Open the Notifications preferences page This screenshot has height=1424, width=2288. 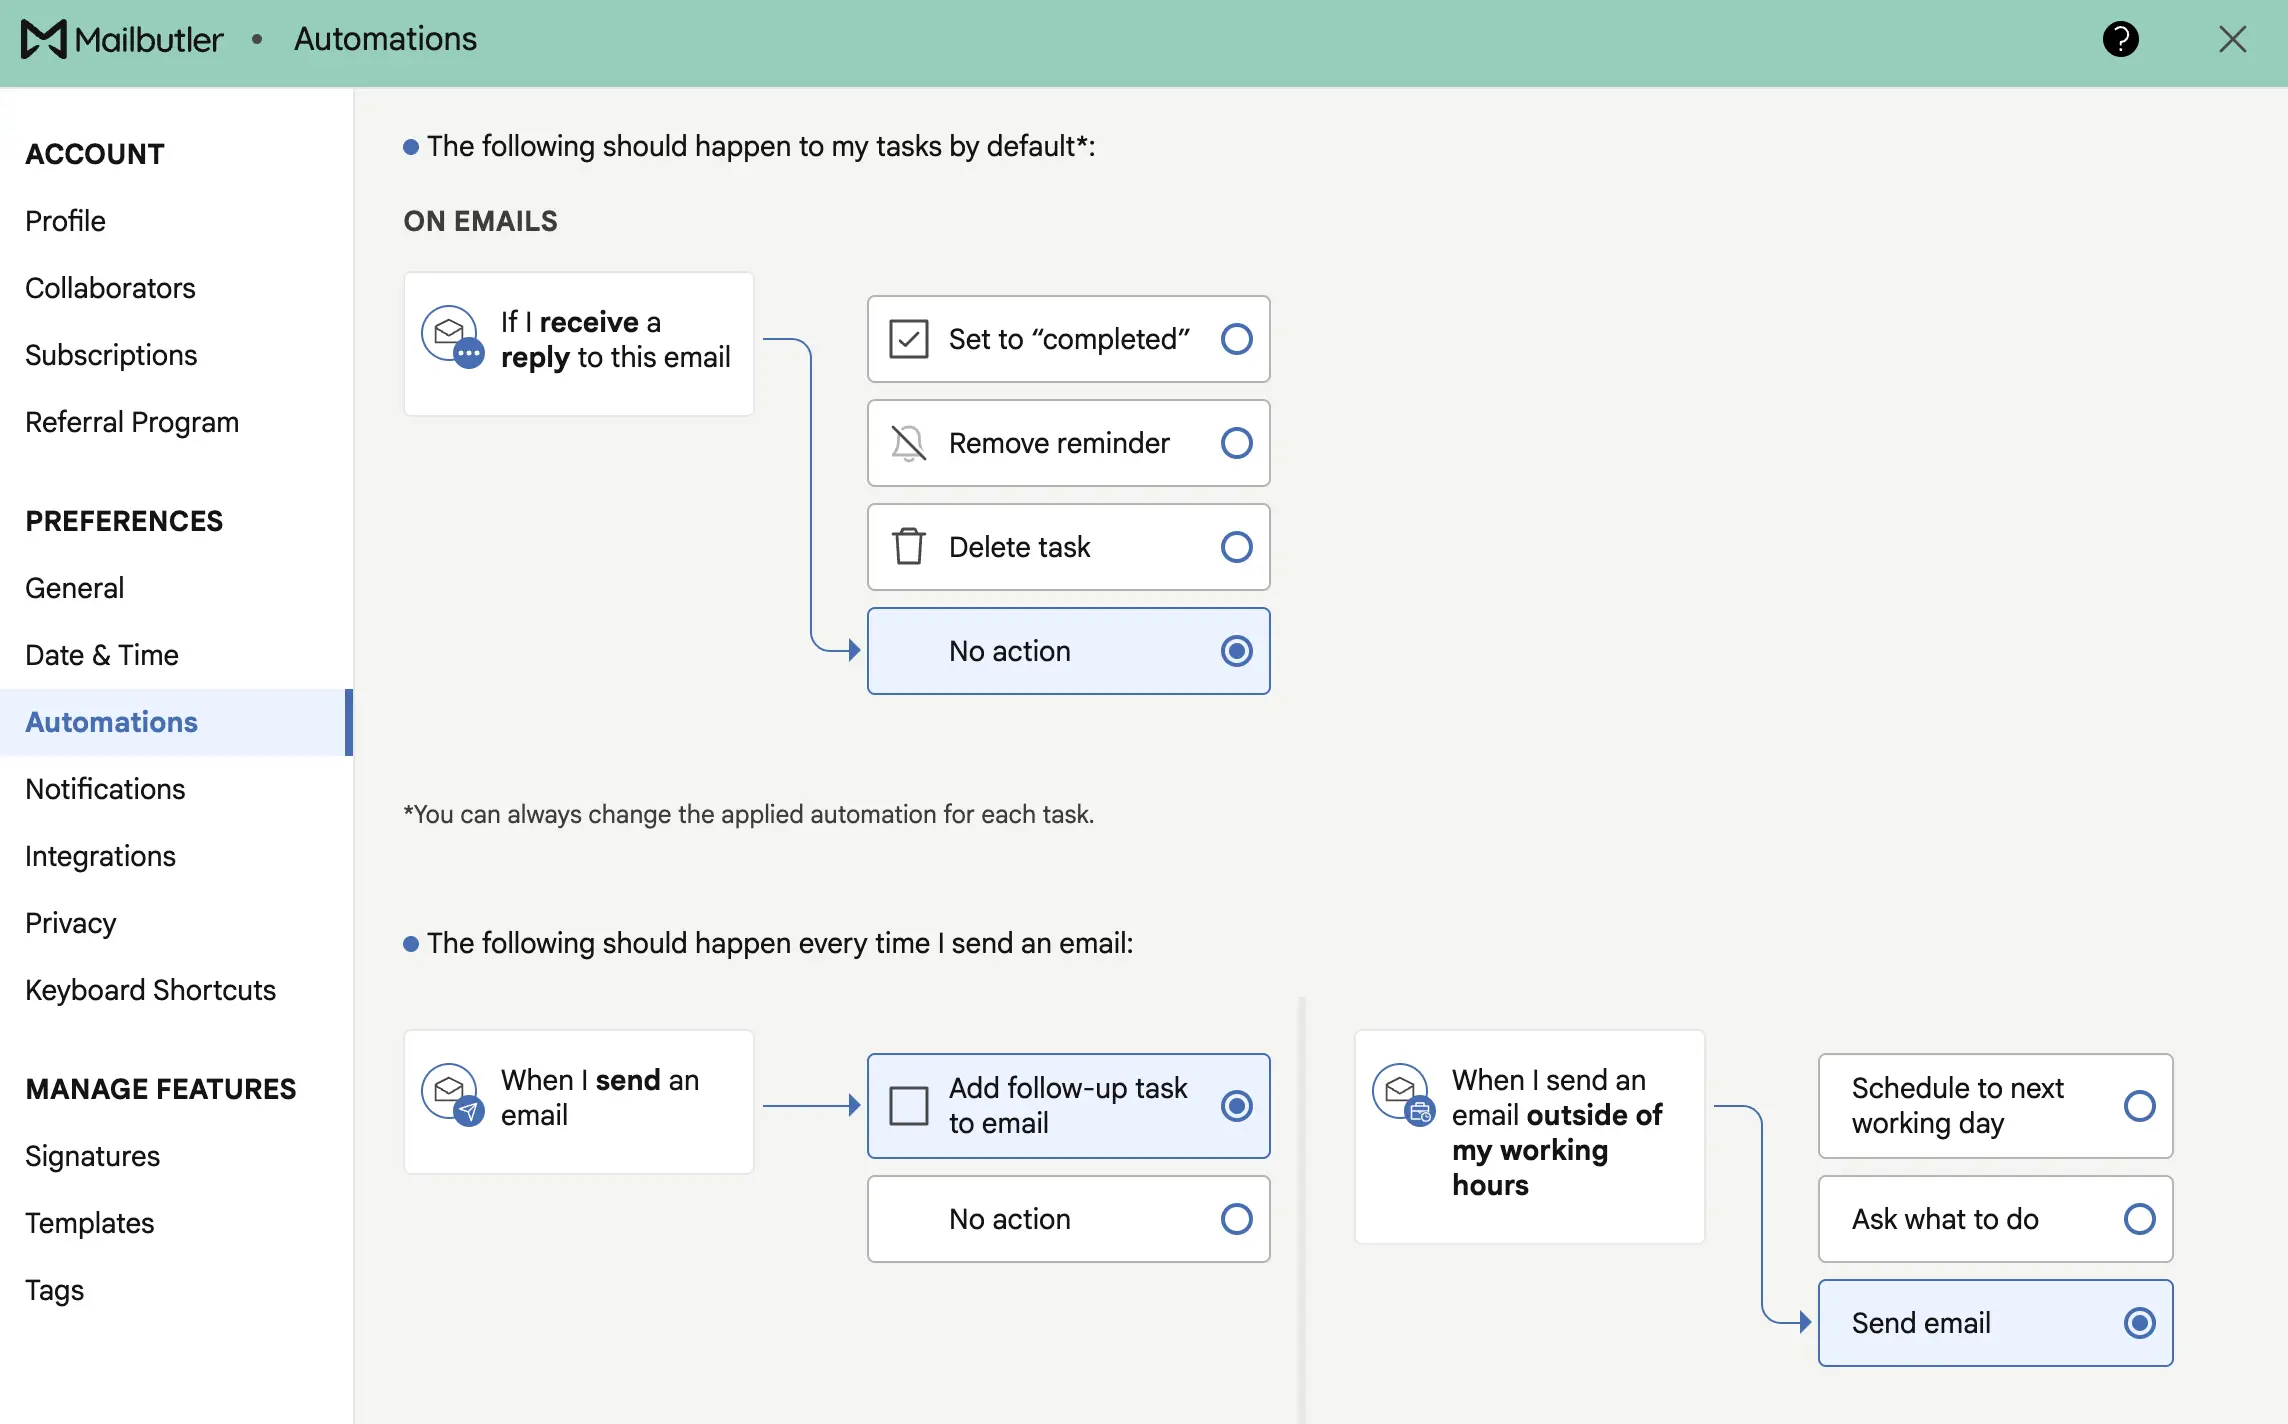point(105,789)
